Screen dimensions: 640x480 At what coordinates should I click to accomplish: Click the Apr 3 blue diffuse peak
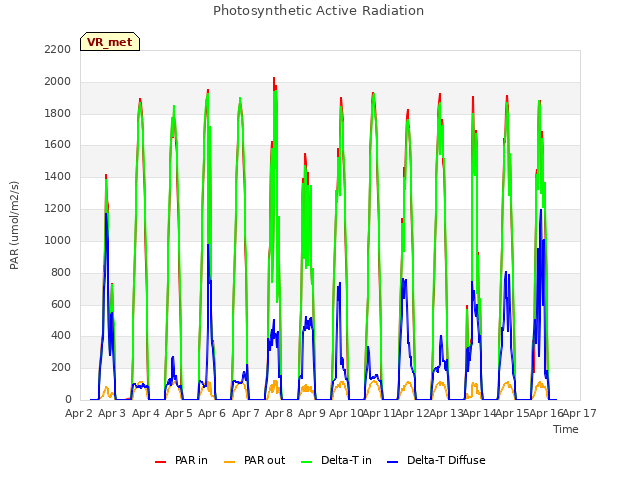click(x=106, y=215)
